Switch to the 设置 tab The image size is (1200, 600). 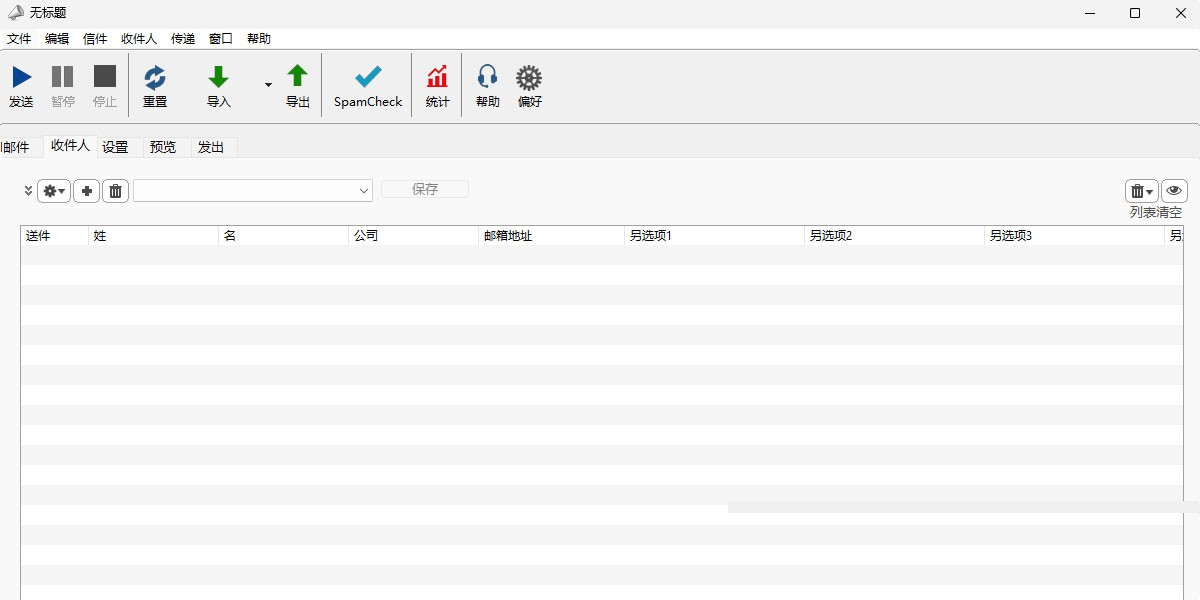click(x=115, y=147)
